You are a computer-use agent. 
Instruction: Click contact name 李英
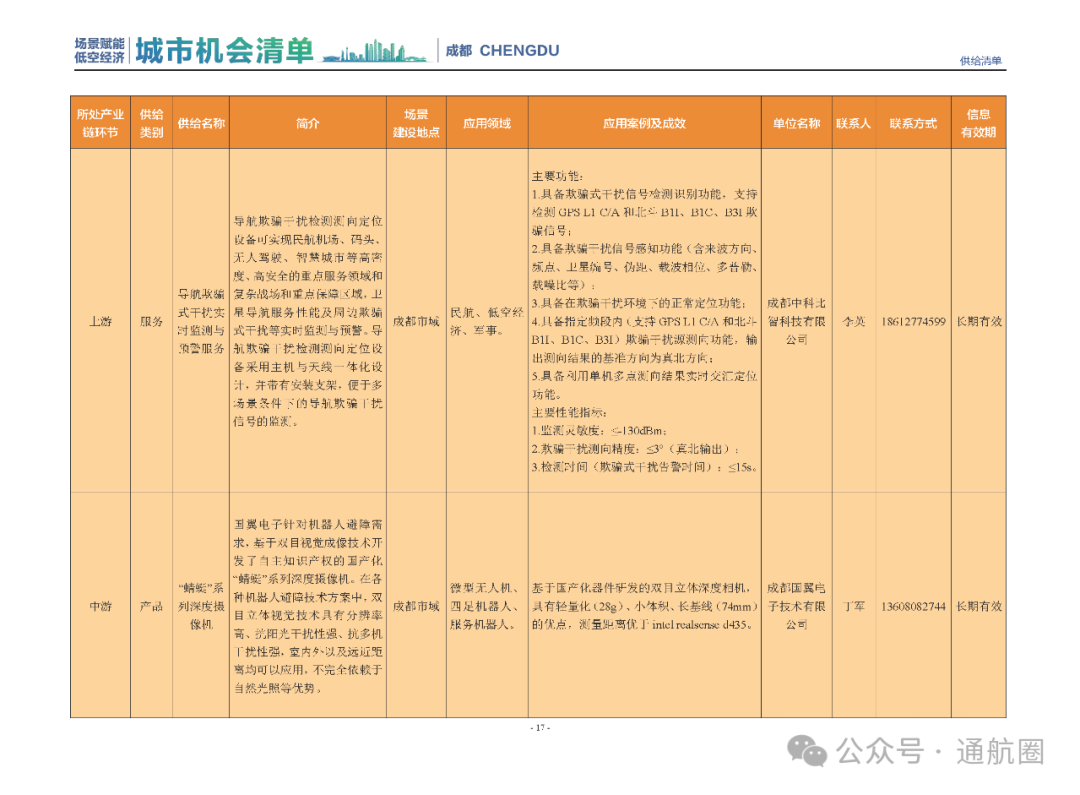[853, 321]
